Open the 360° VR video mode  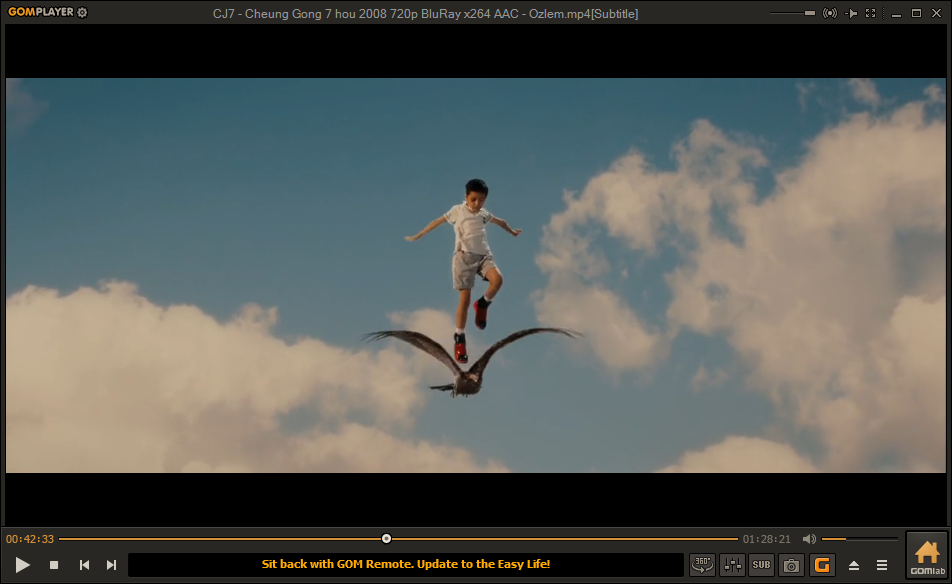pyautogui.click(x=702, y=565)
